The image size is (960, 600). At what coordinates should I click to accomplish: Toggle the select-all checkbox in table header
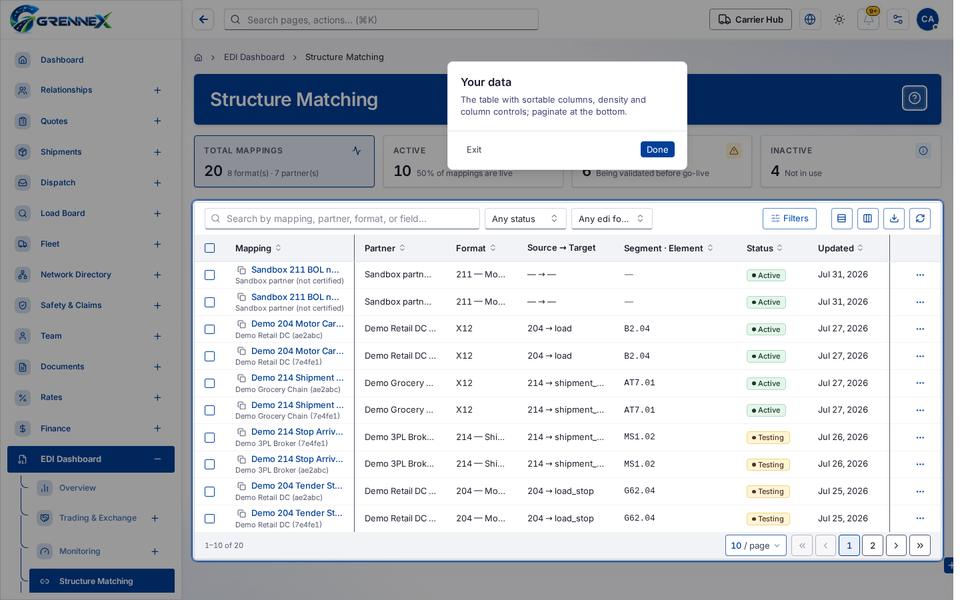(210, 248)
